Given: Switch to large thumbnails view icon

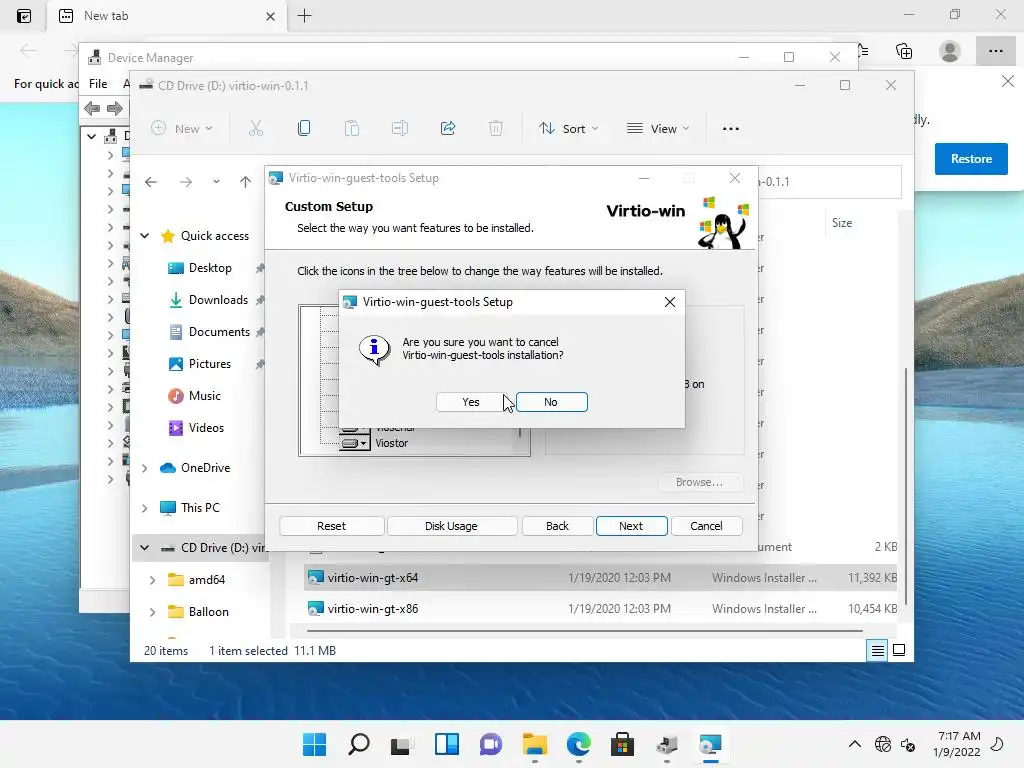Looking at the screenshot, I should coord(899,650).
